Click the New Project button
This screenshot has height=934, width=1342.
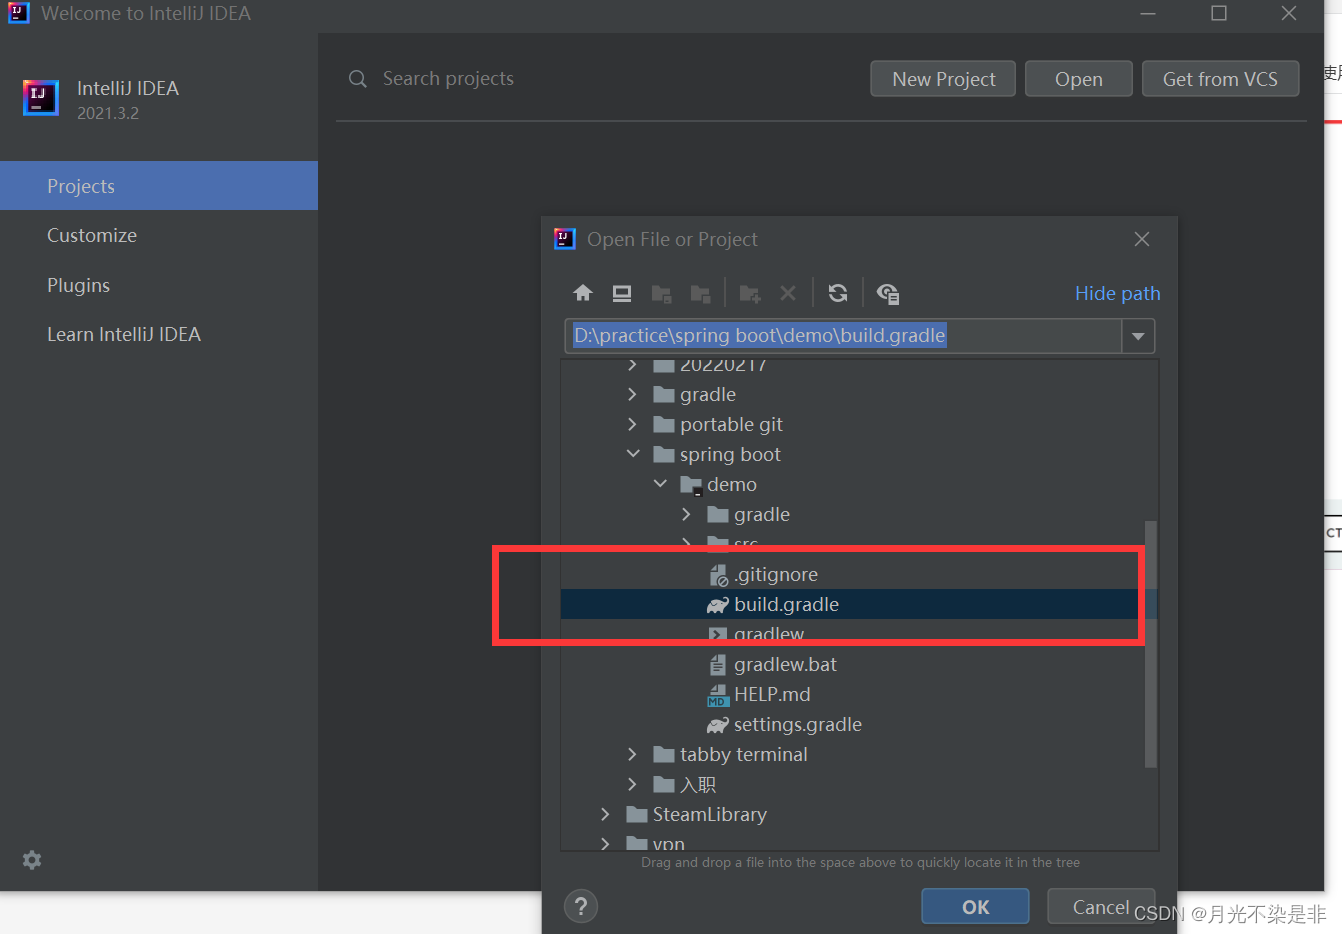[x=943, y=79]
